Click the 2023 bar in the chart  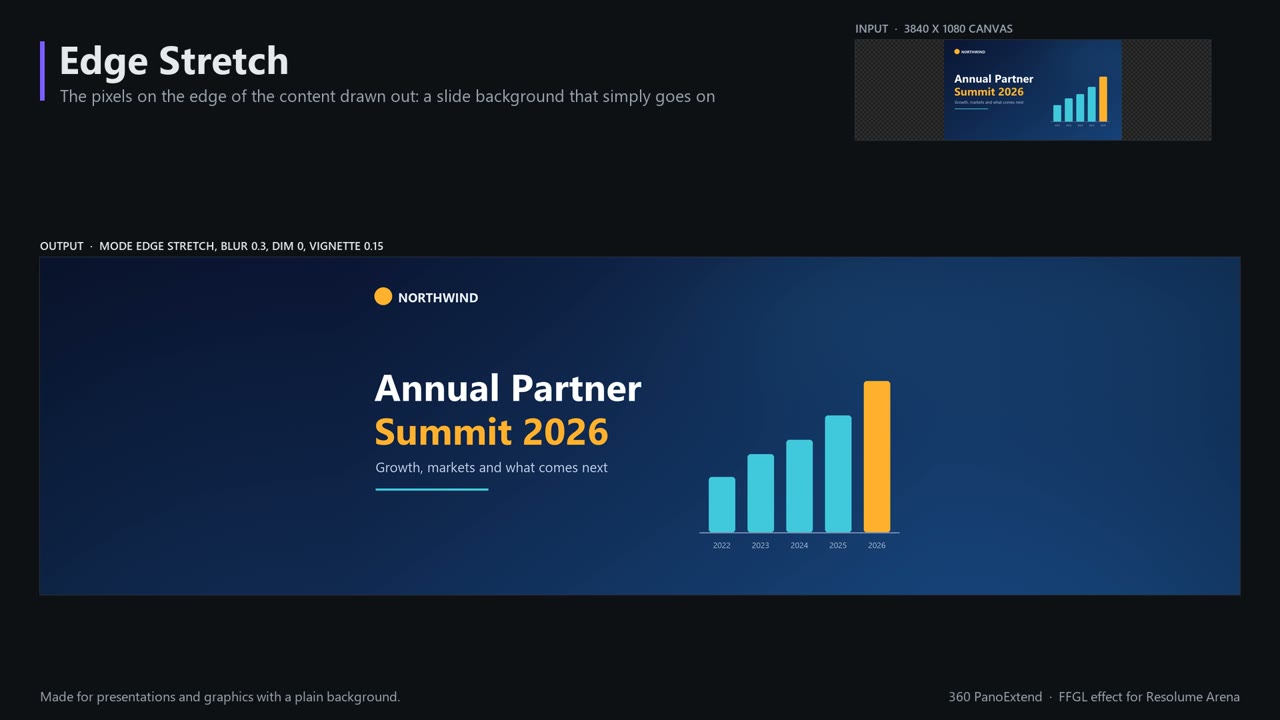click(x=760, y=493)
